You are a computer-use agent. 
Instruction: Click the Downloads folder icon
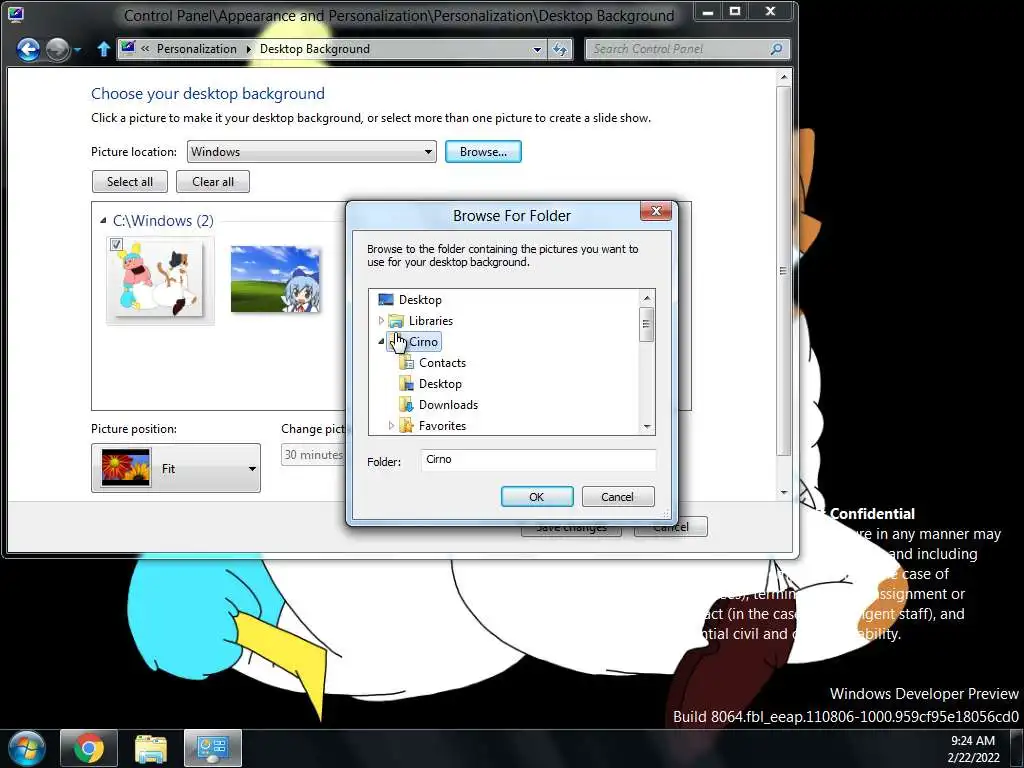click(x=406, y=404)
